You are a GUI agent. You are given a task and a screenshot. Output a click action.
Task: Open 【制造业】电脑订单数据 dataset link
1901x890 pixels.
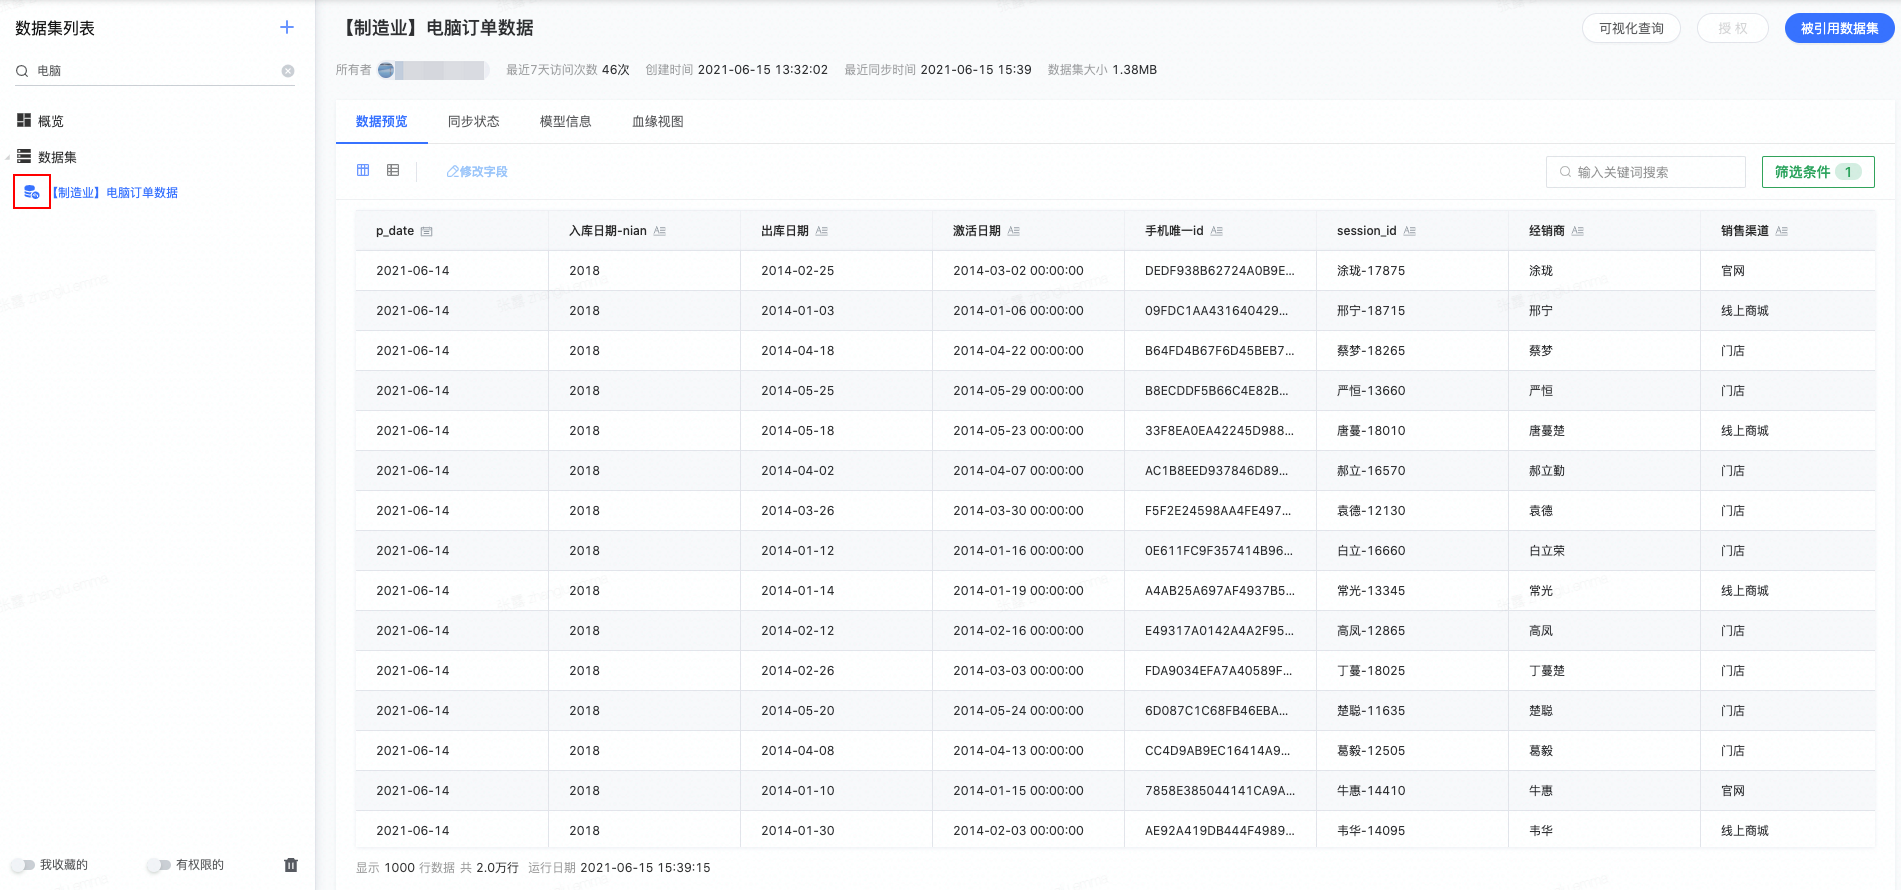(115, 193)
